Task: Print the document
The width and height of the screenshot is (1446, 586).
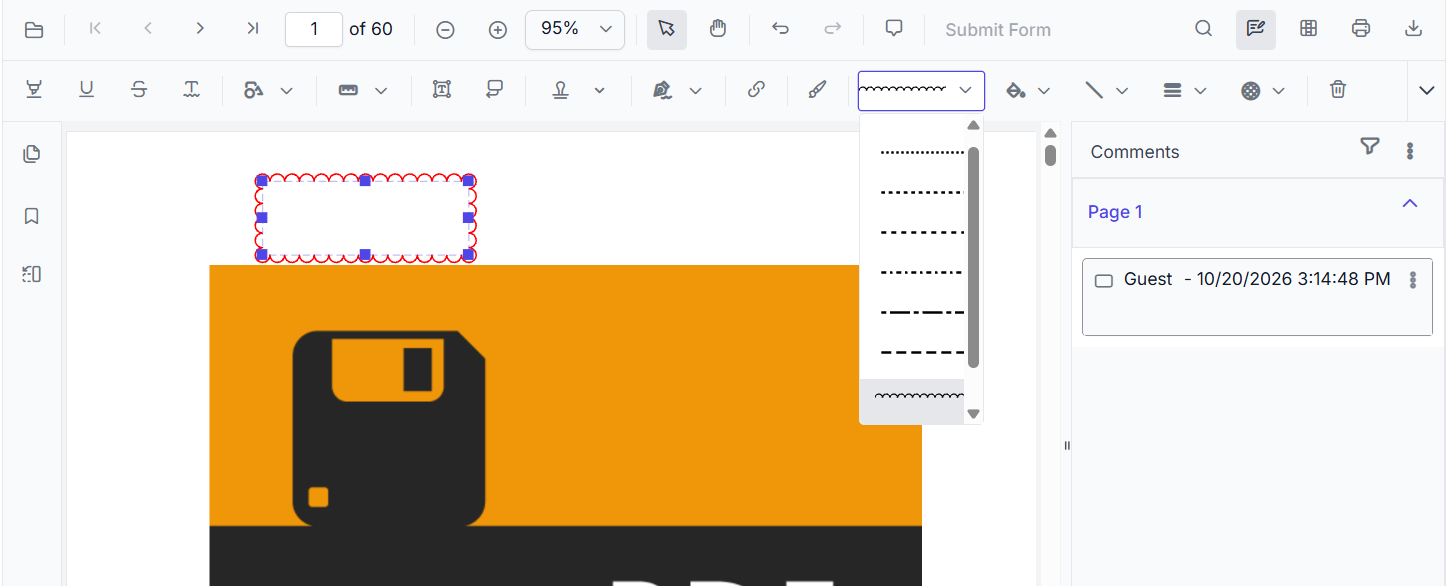Action: pyautogui.click(x=1361, y=29)
